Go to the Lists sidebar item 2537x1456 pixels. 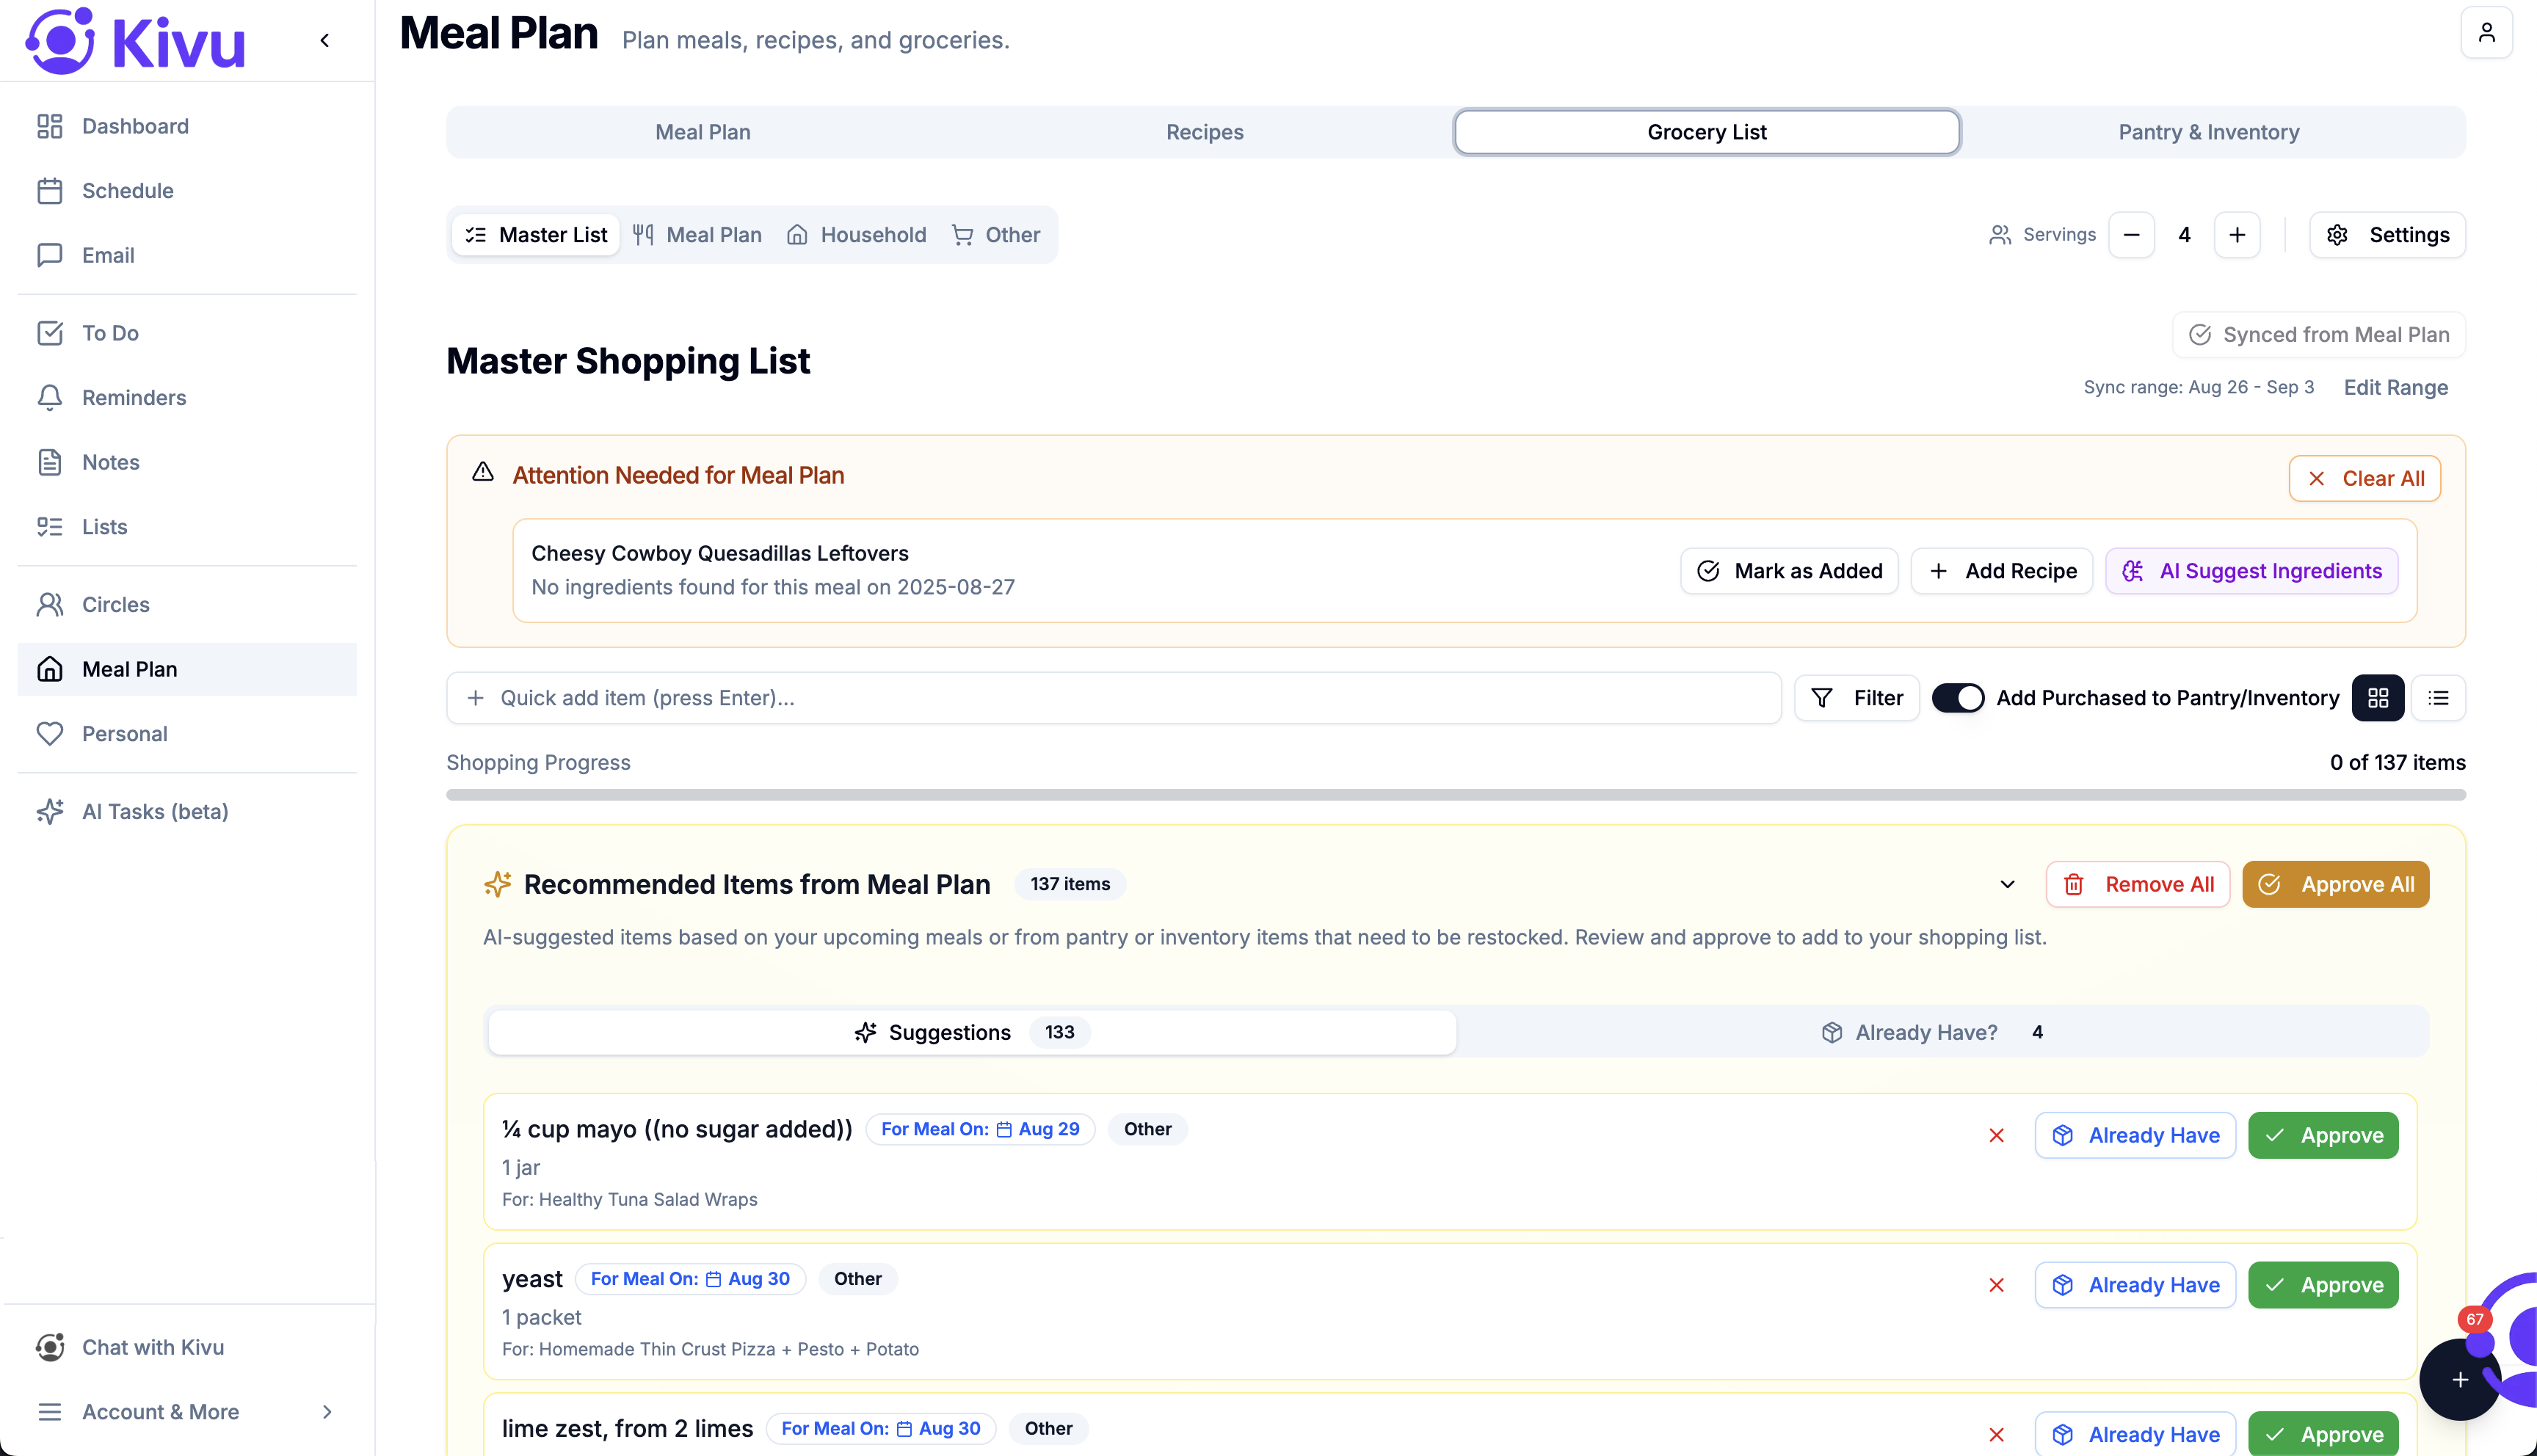[x=104, y=526]
